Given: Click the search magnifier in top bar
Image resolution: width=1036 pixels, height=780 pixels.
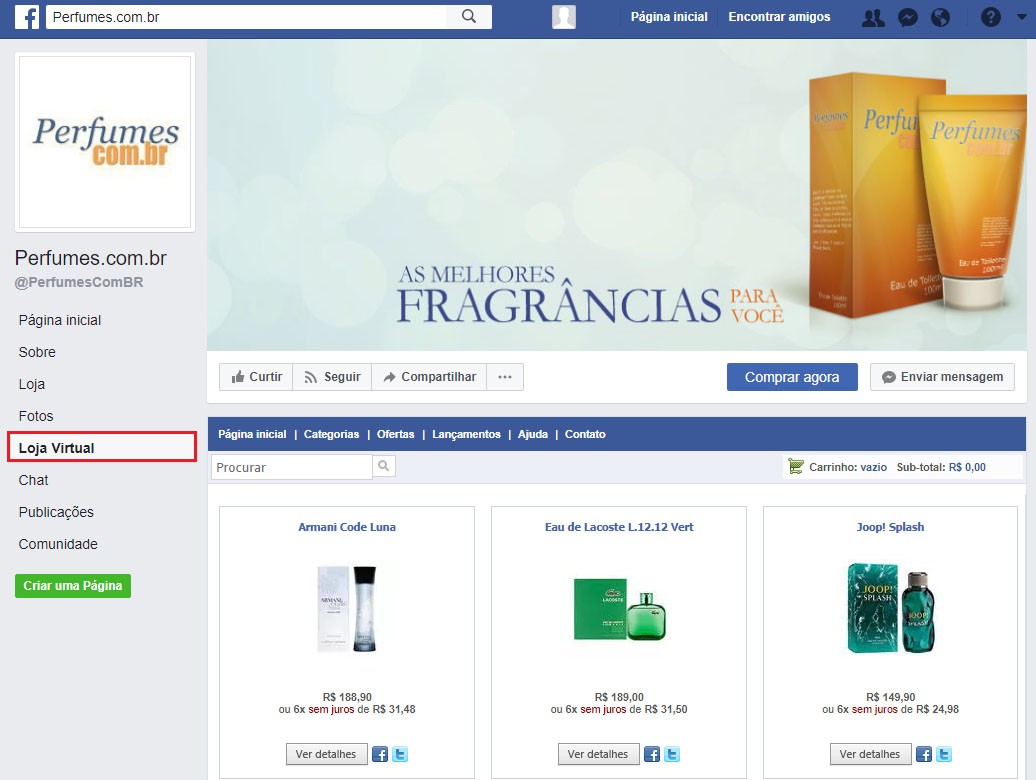Looking at the screenshot, I should point(468,17).
